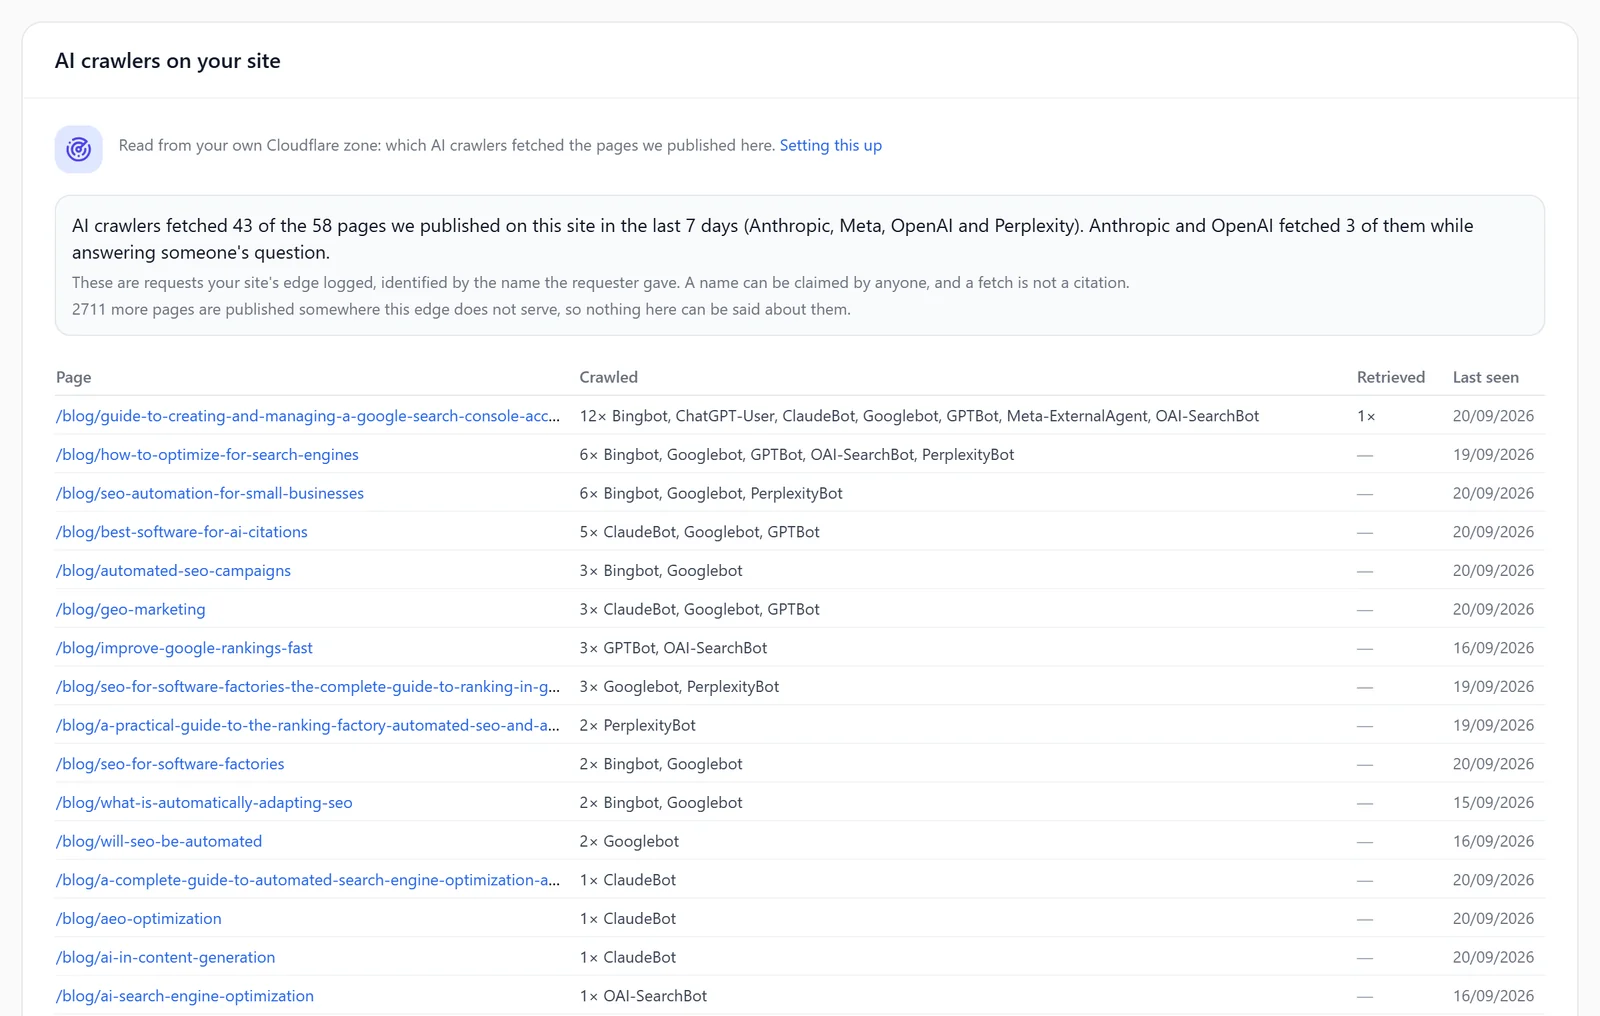Open the /blog/ai-in-content-generation link

165,957
